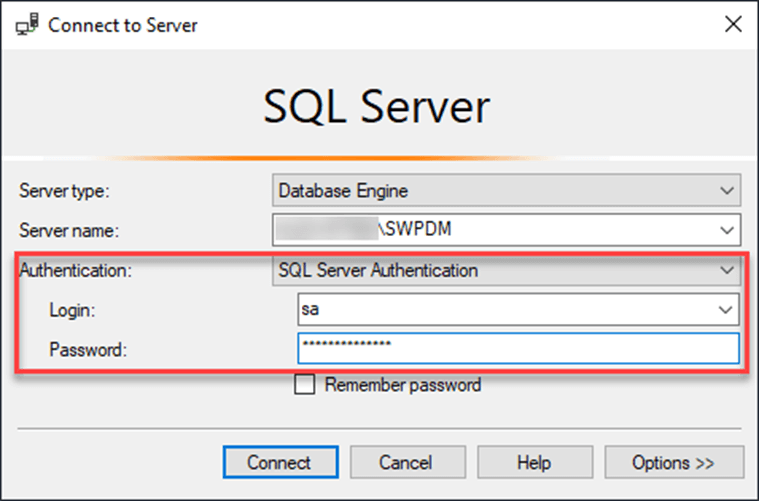This screenshot has height=501, width=759.
Task: Click the Authentication label
Action: (x=76, y=270)
